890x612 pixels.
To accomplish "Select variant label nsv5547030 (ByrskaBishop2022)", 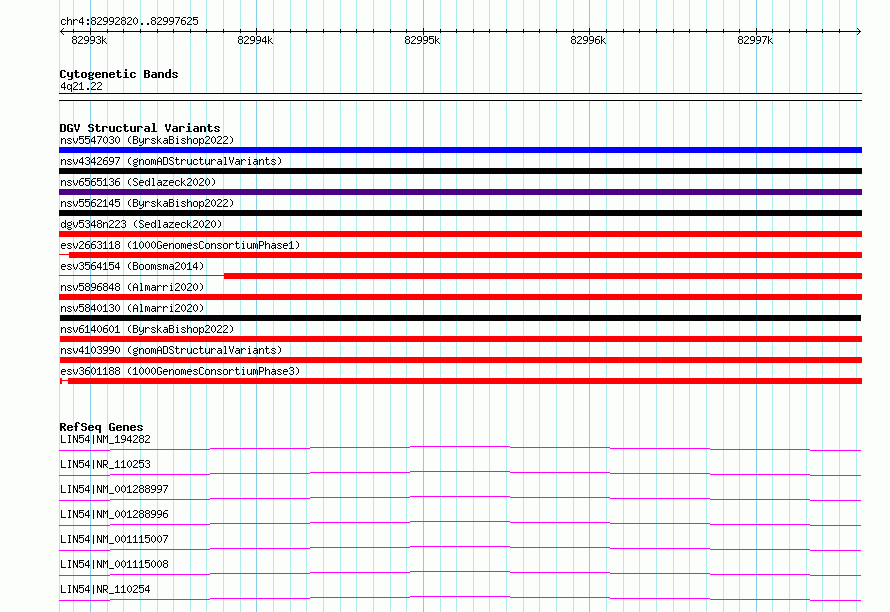I will coord(147,140).
